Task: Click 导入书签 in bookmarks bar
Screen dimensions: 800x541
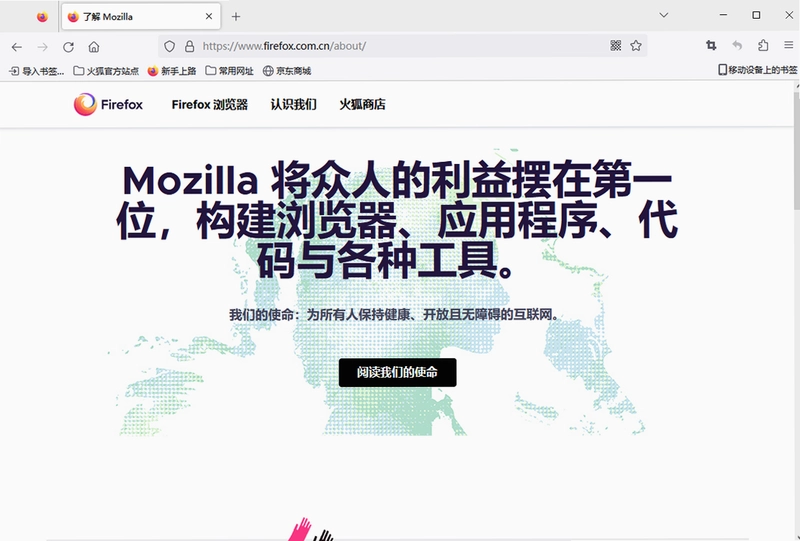Action: [x=37, y=71]
